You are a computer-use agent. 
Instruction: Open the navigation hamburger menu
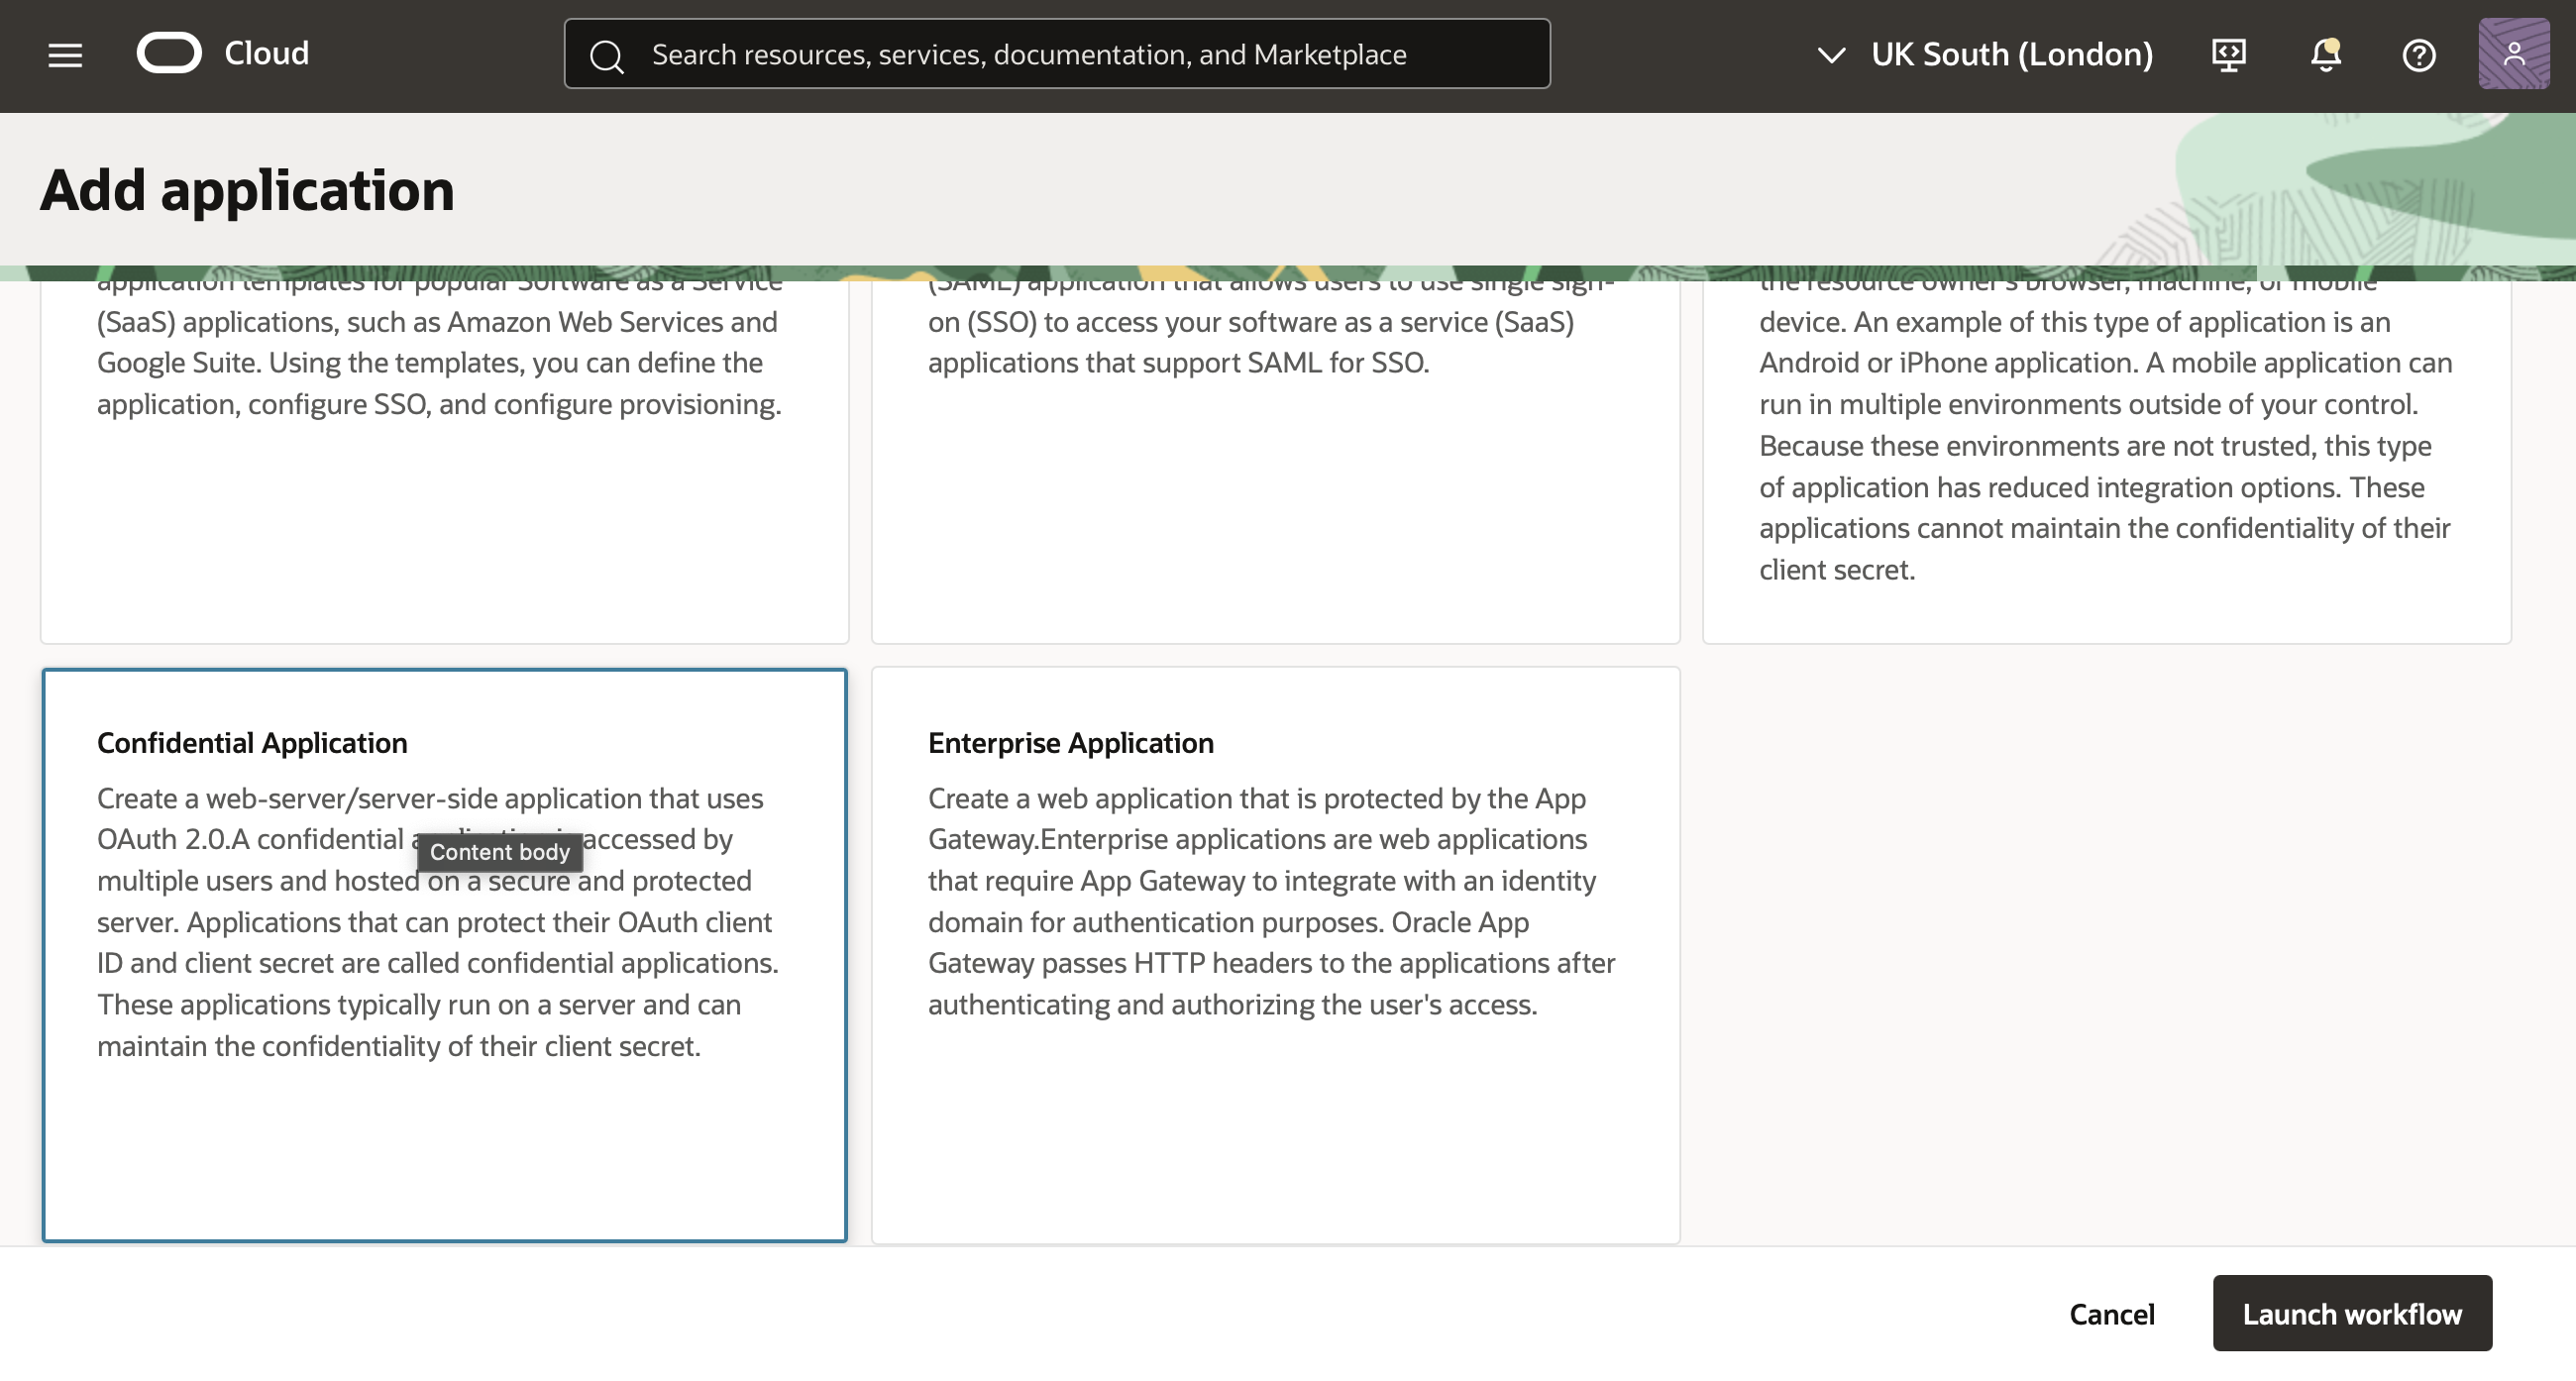click(64, 54)
